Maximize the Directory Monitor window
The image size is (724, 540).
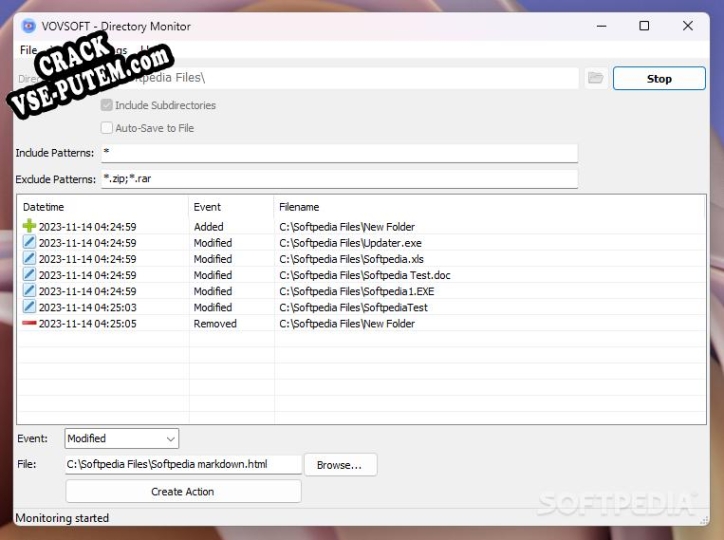pos(644,26)
